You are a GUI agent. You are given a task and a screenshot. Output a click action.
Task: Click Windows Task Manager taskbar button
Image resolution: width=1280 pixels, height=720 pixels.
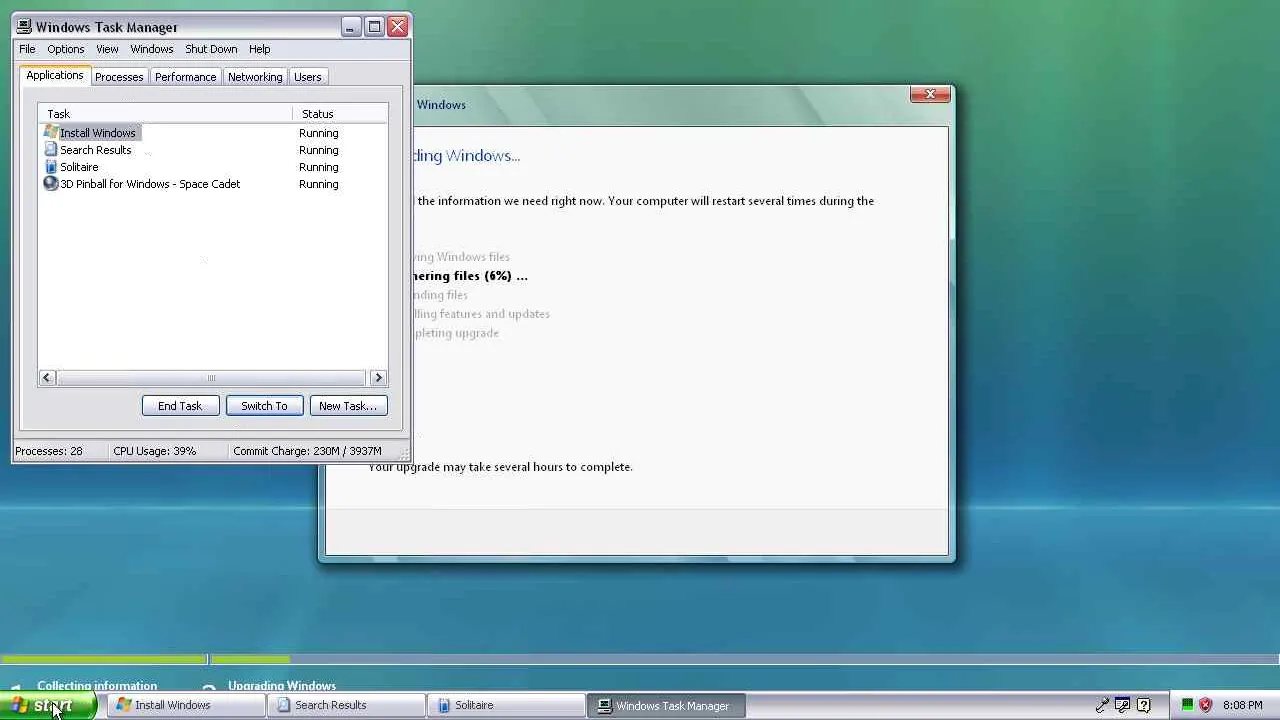click(x=666, y=705)
